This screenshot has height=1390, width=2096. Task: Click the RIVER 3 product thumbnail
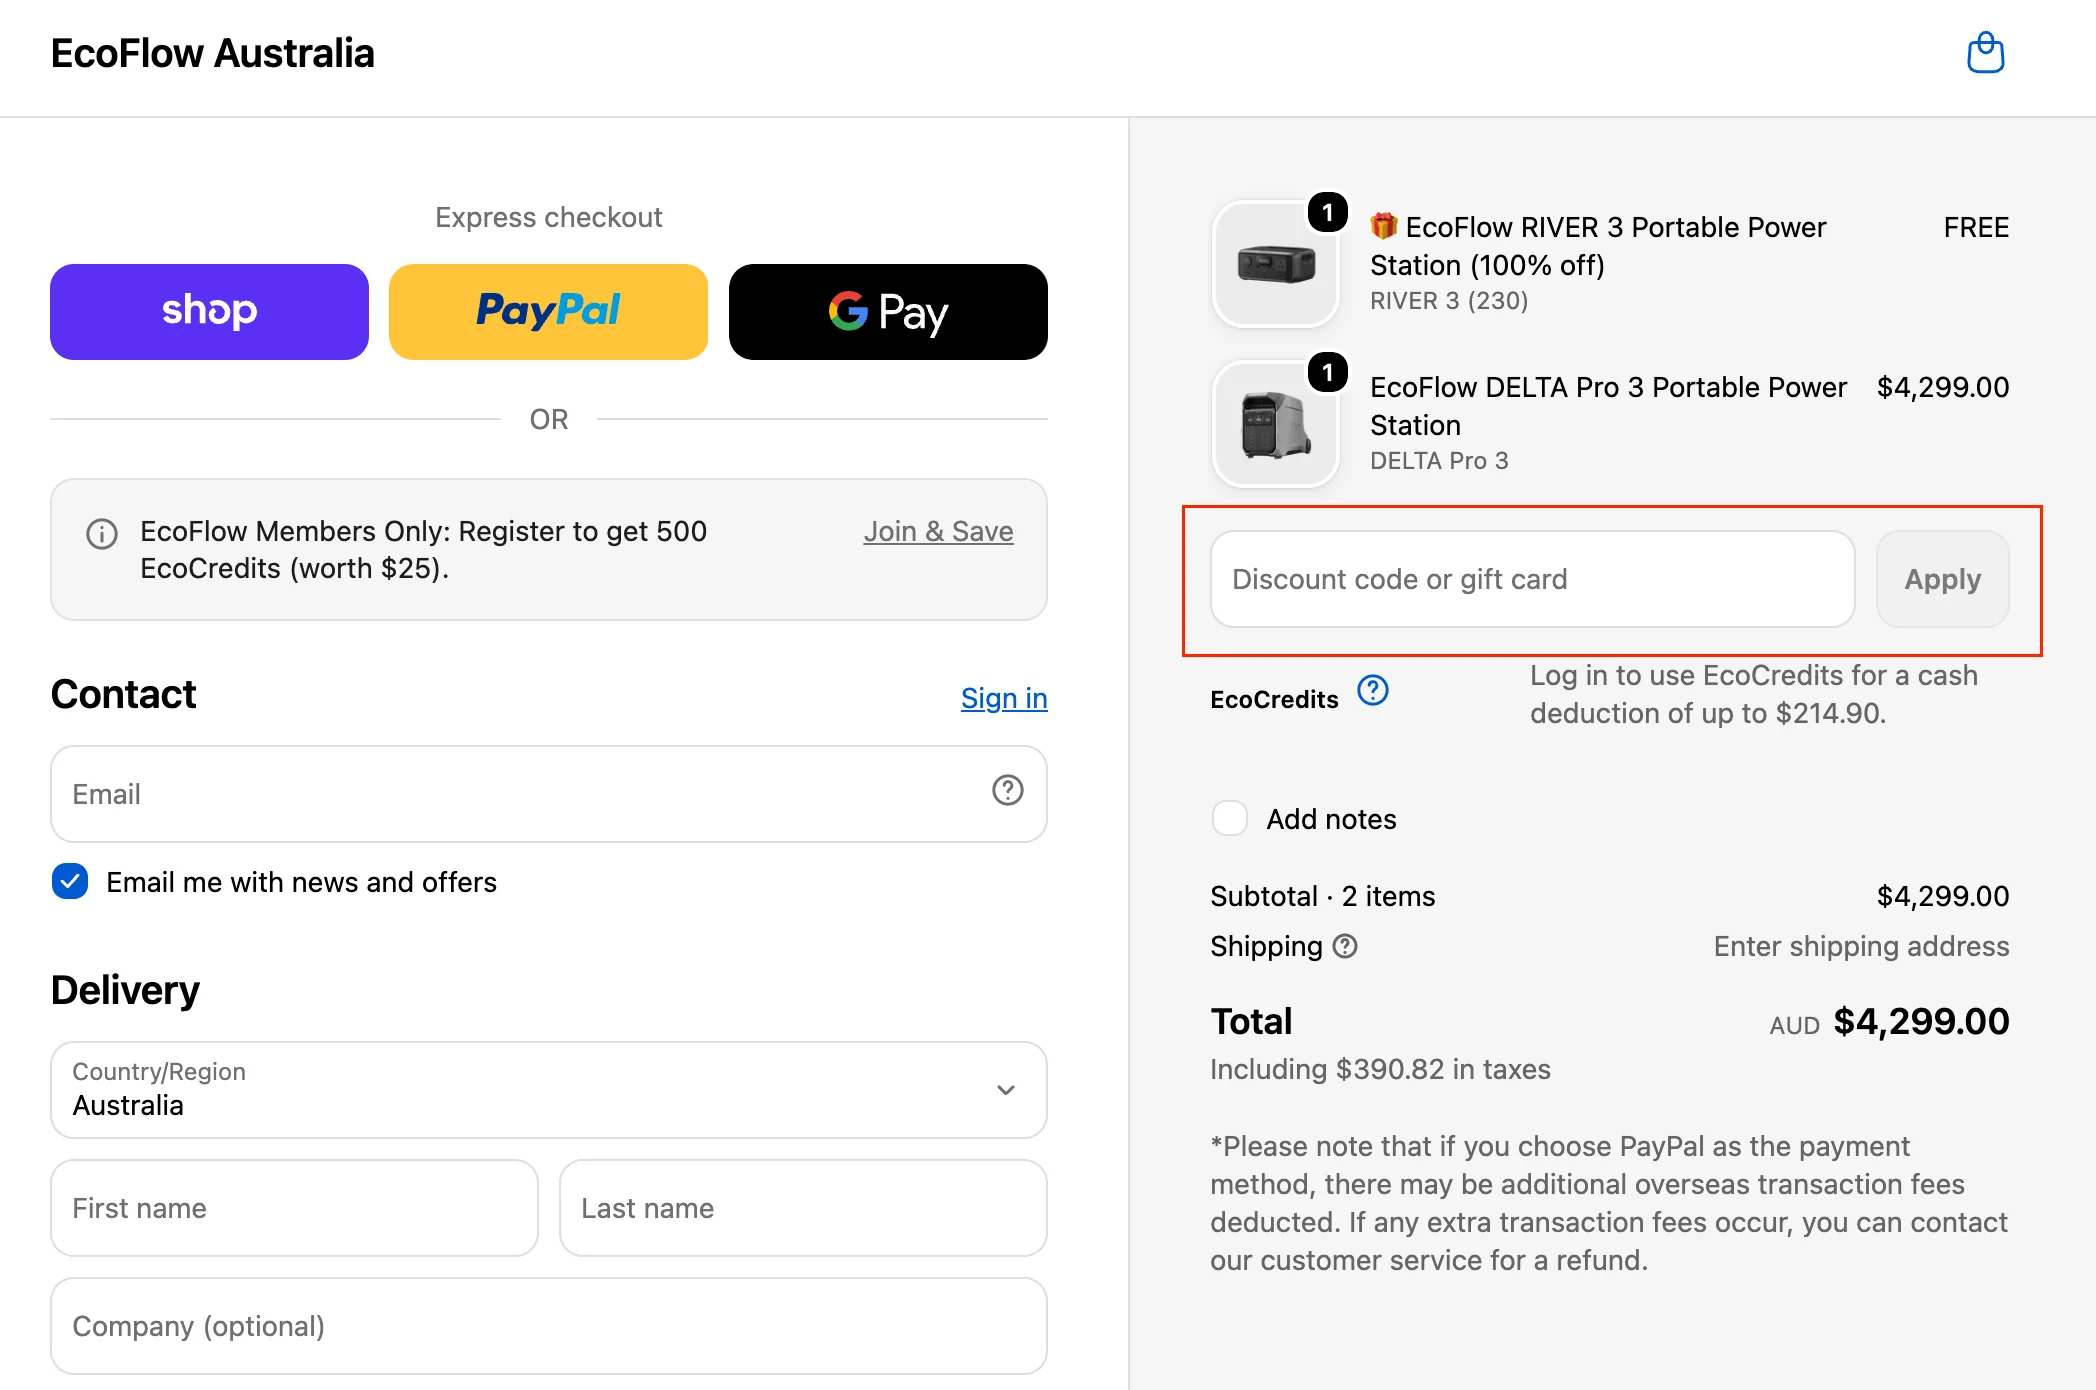tap(1275, 264)
